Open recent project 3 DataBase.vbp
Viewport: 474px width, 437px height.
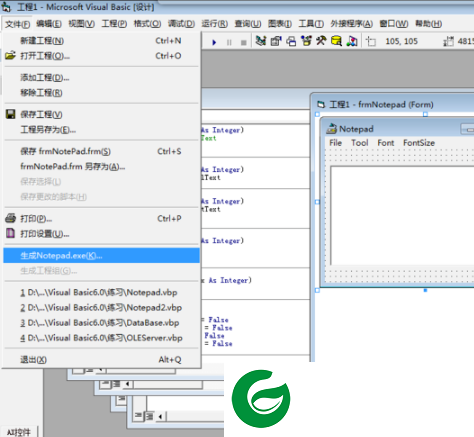[x=101, y=323]
